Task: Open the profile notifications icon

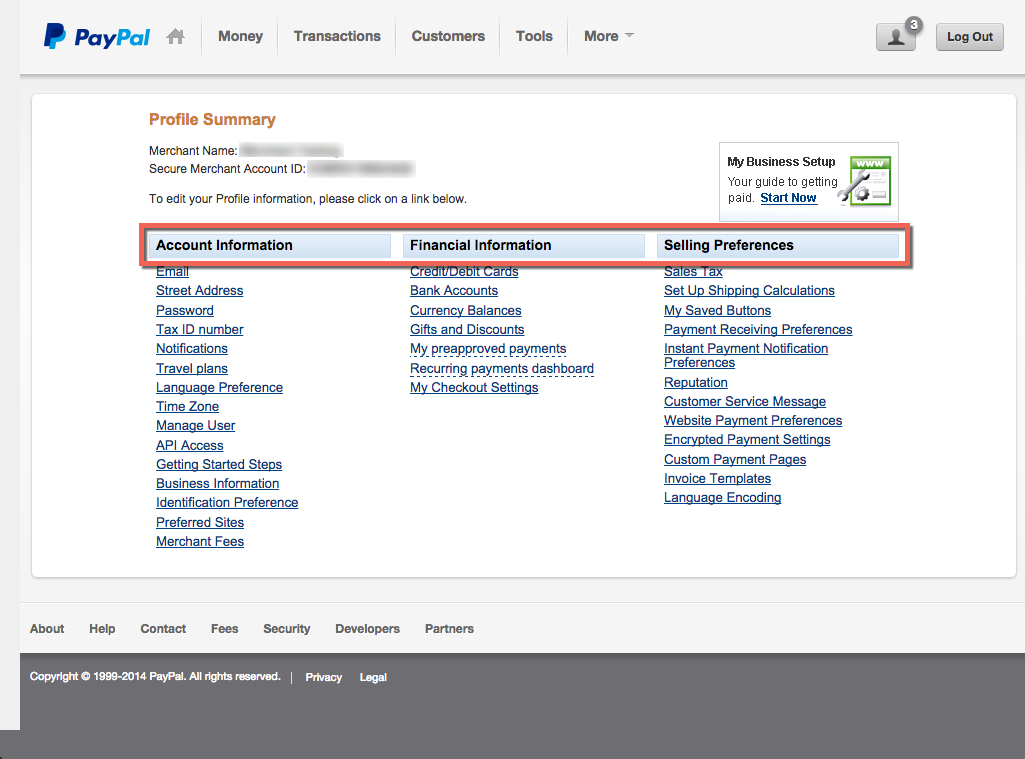Action: point(896,37)
